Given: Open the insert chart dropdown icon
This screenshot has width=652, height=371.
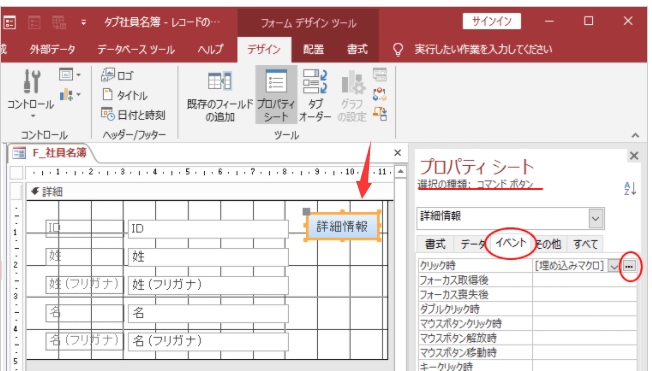Looking at the screenshot, I should [x=69, y=95].
